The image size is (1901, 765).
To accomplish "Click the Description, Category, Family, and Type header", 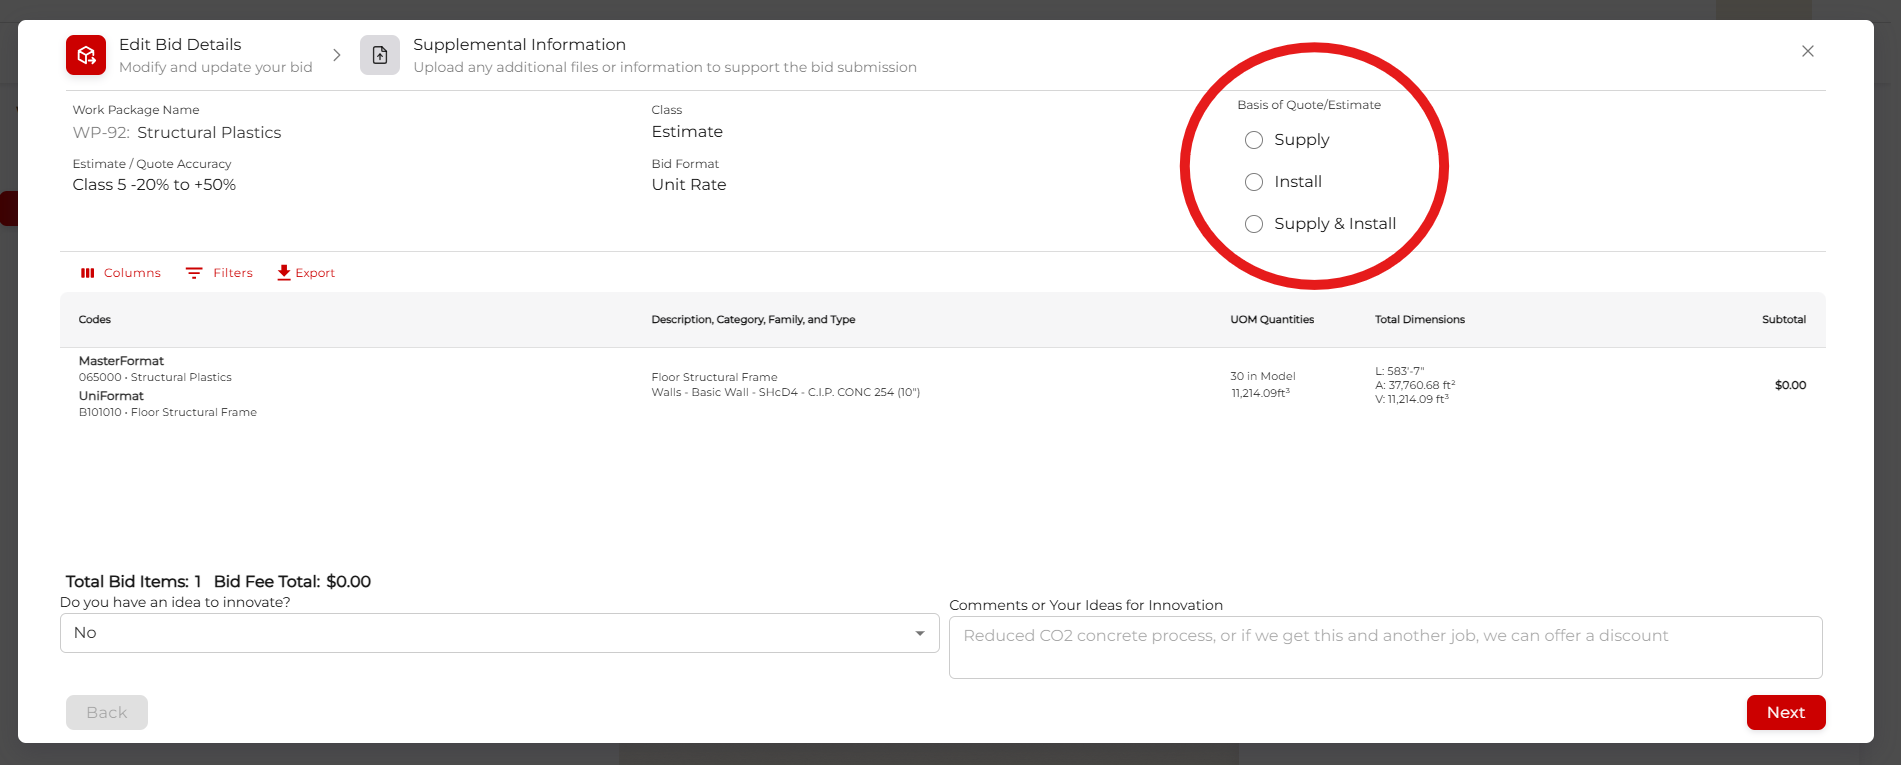I will point(753,320).
